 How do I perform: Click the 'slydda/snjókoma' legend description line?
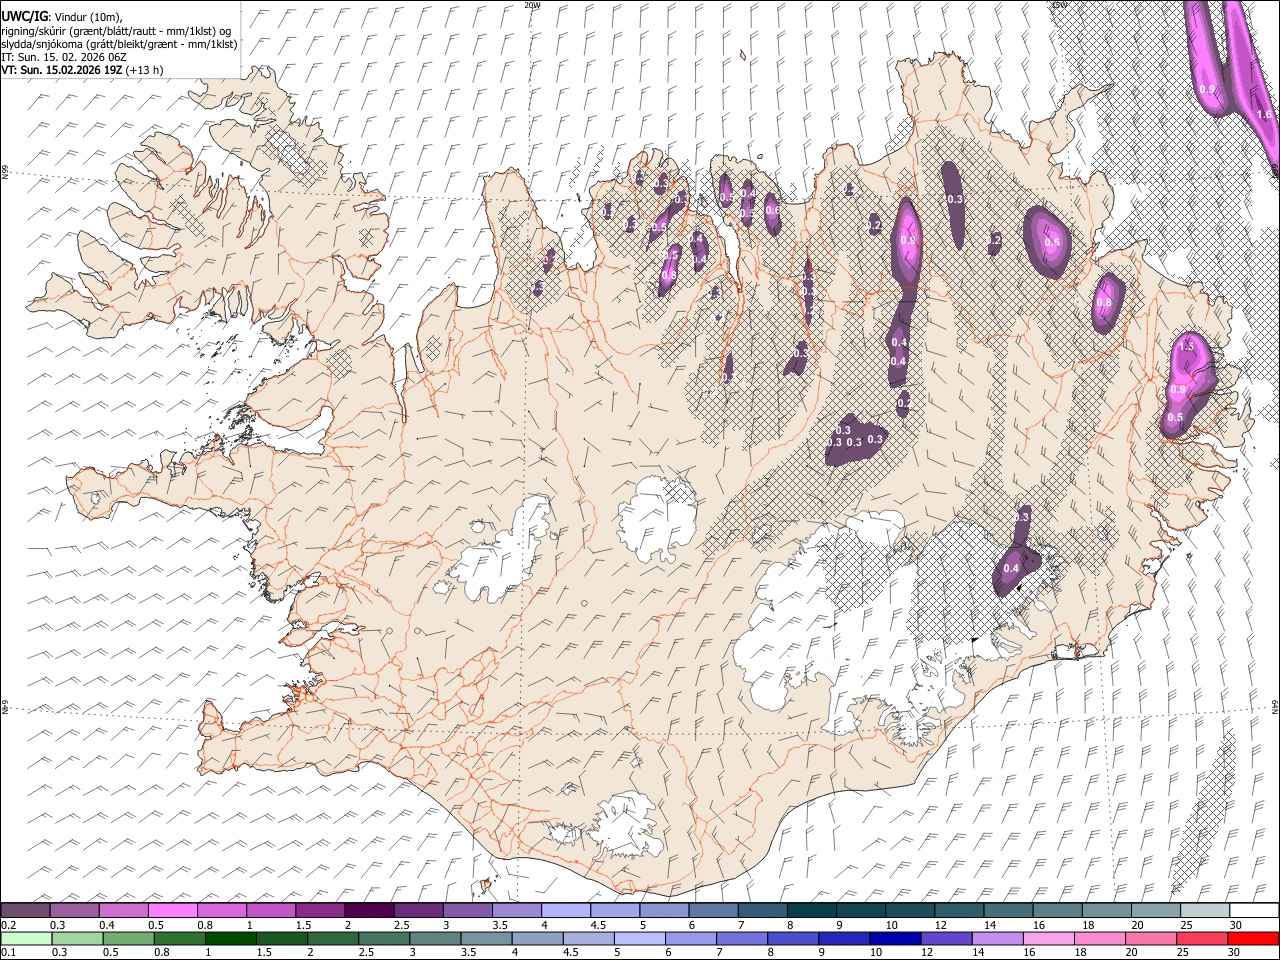pos(119,44)
